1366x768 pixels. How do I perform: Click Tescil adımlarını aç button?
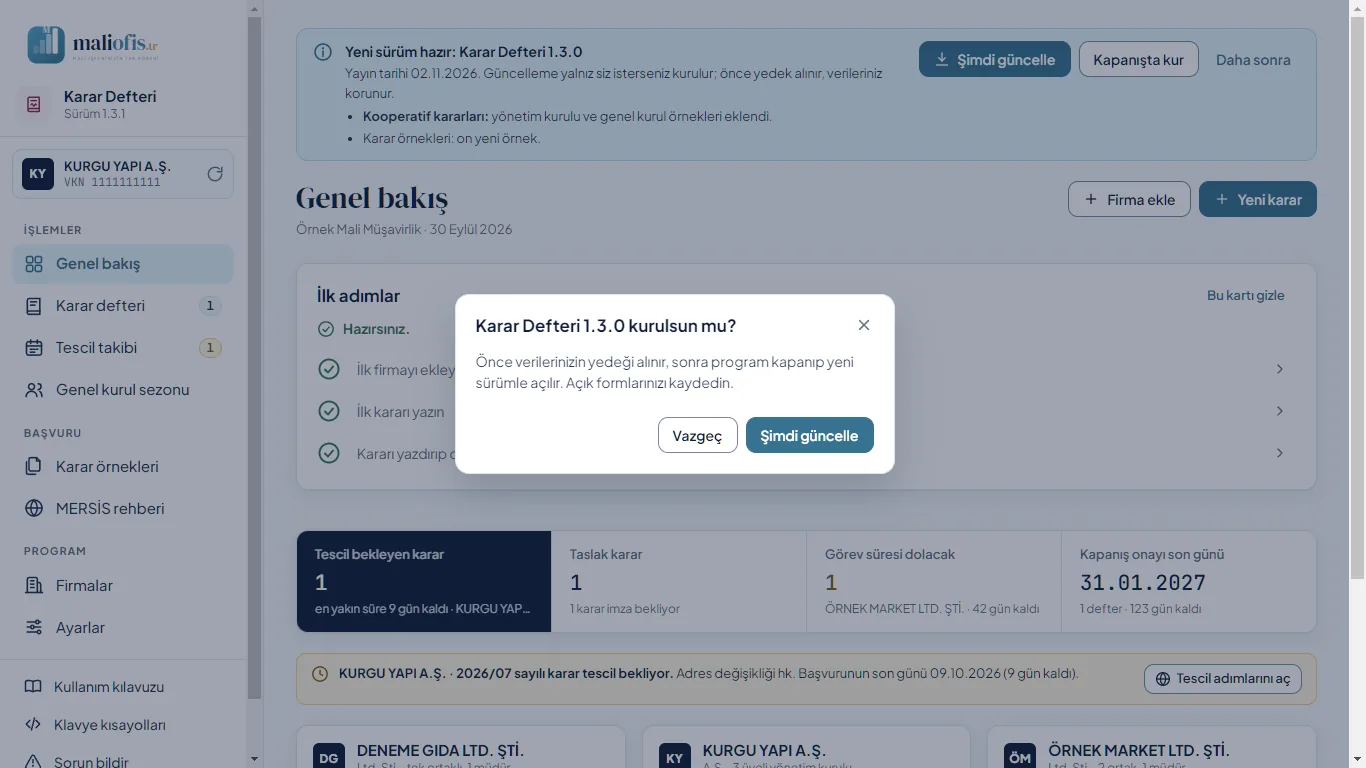click(1223, 679)
